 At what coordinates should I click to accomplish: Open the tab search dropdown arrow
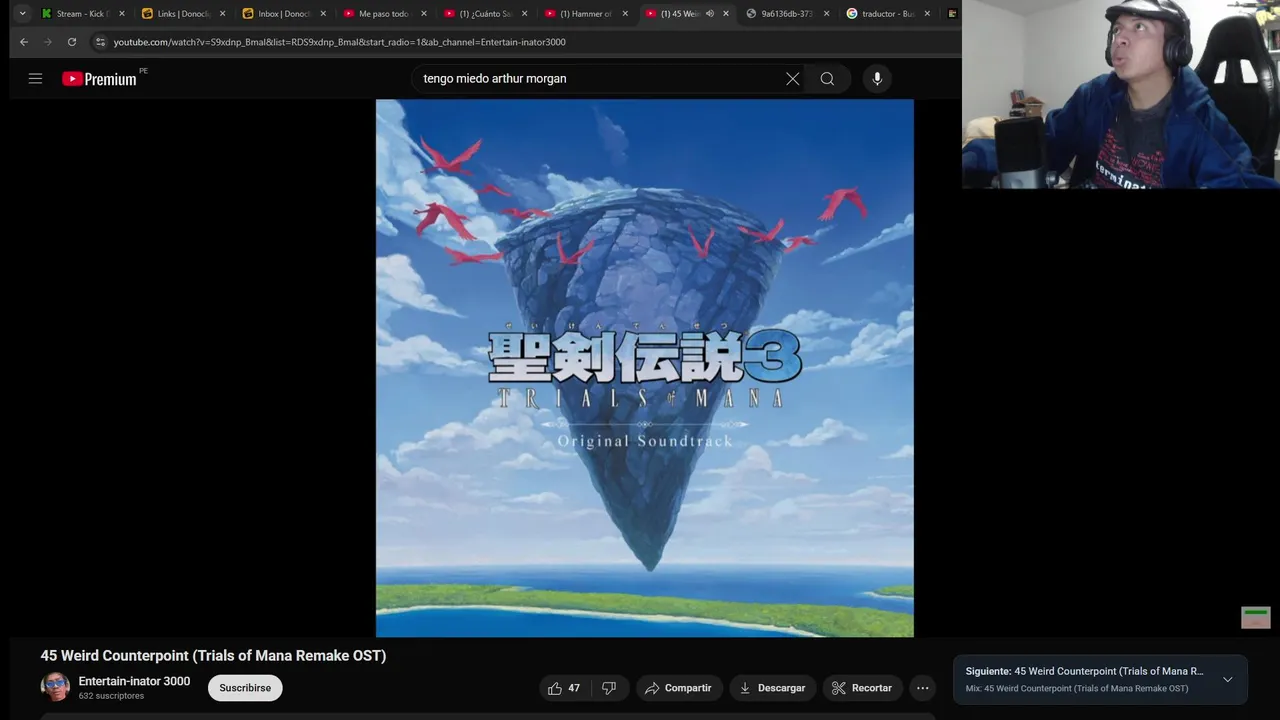[x=22, y=14]
